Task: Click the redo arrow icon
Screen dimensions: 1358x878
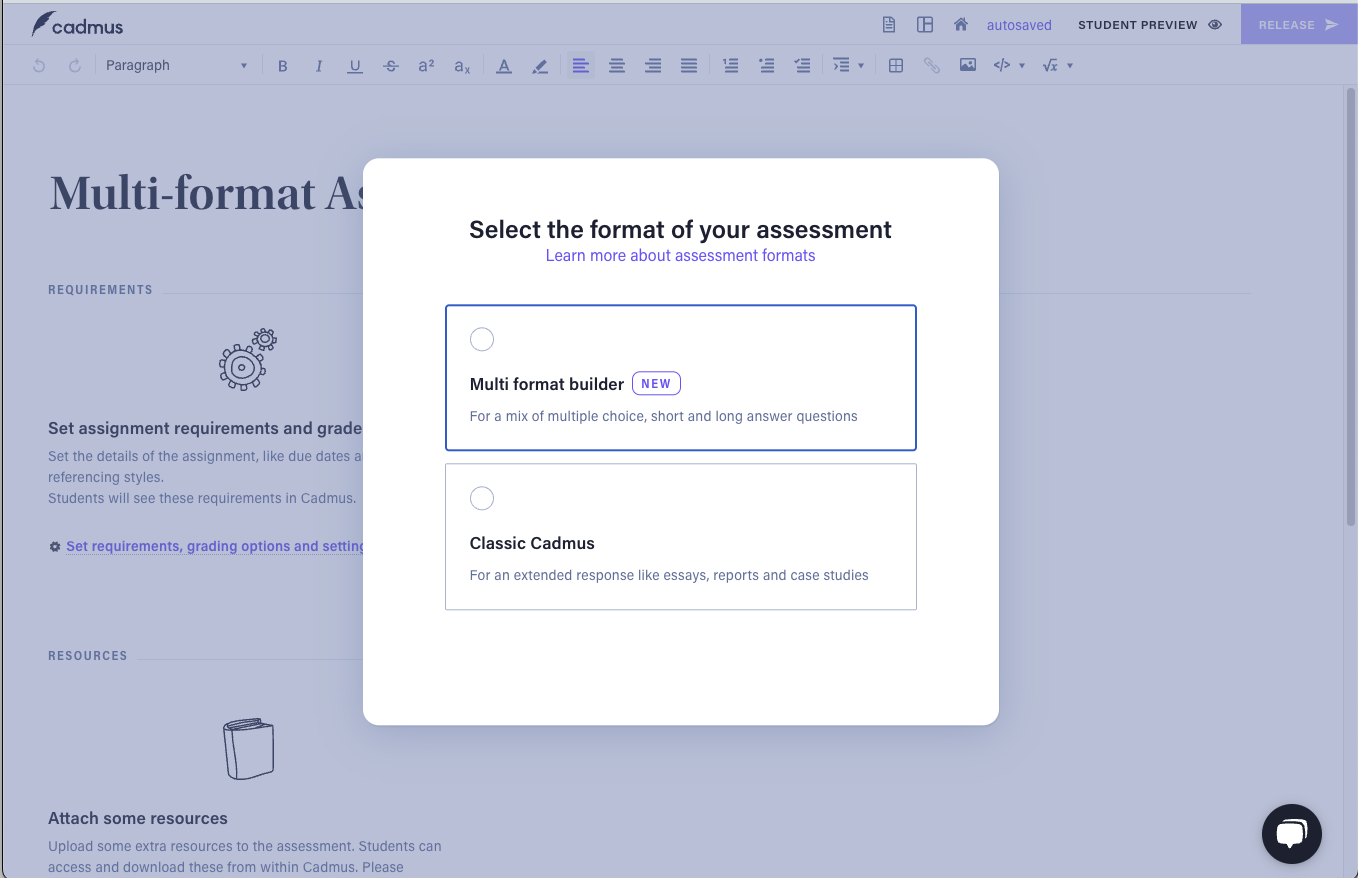Action: point(75,66)
